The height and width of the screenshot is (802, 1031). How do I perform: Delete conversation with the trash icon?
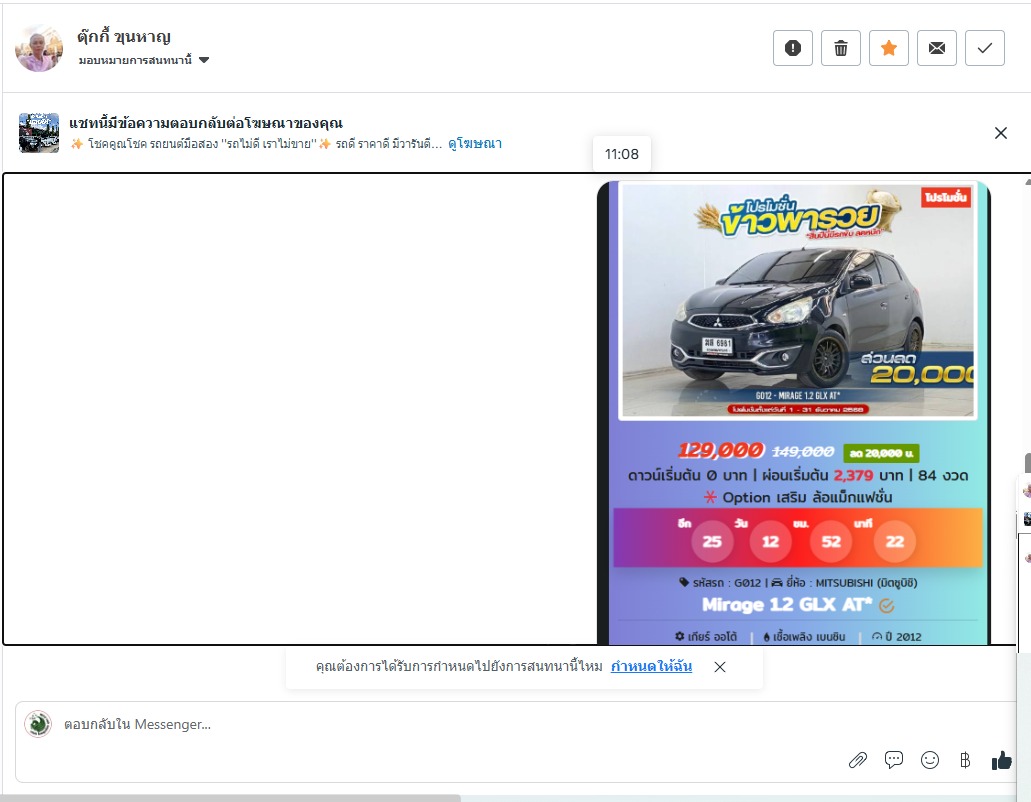point(840,48)
